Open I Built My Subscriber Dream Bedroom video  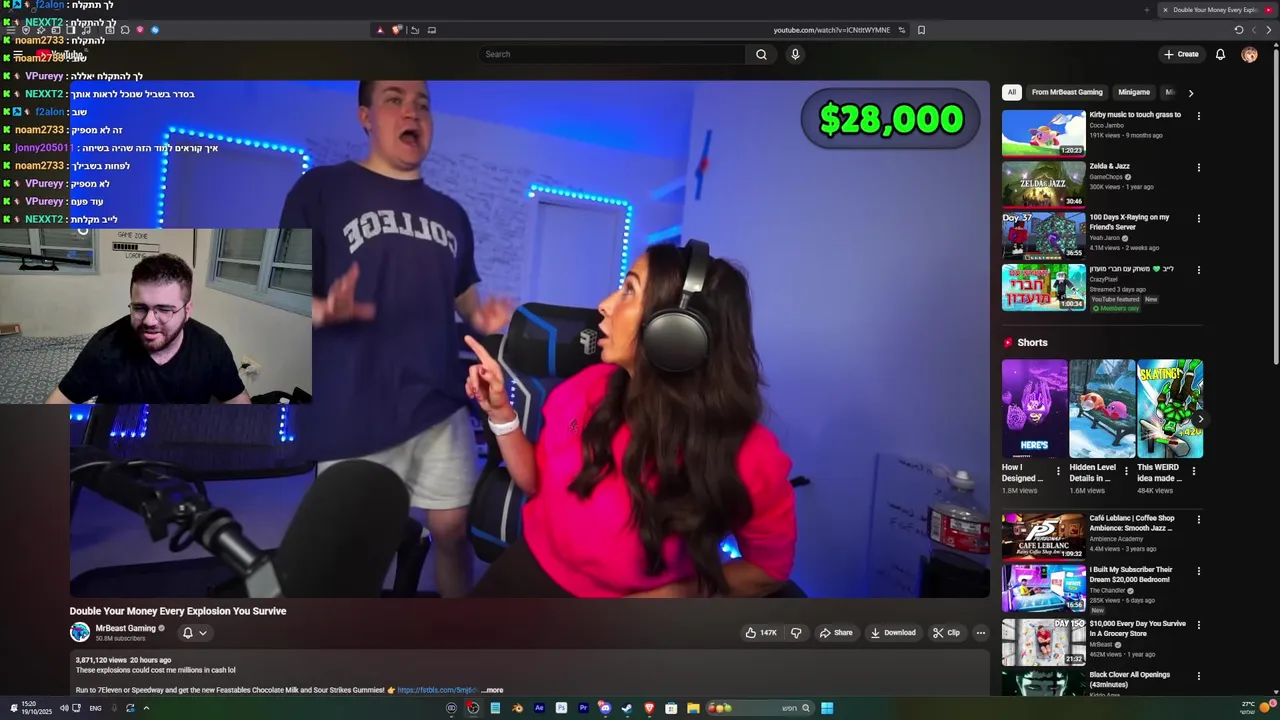tap(1043, 587)
